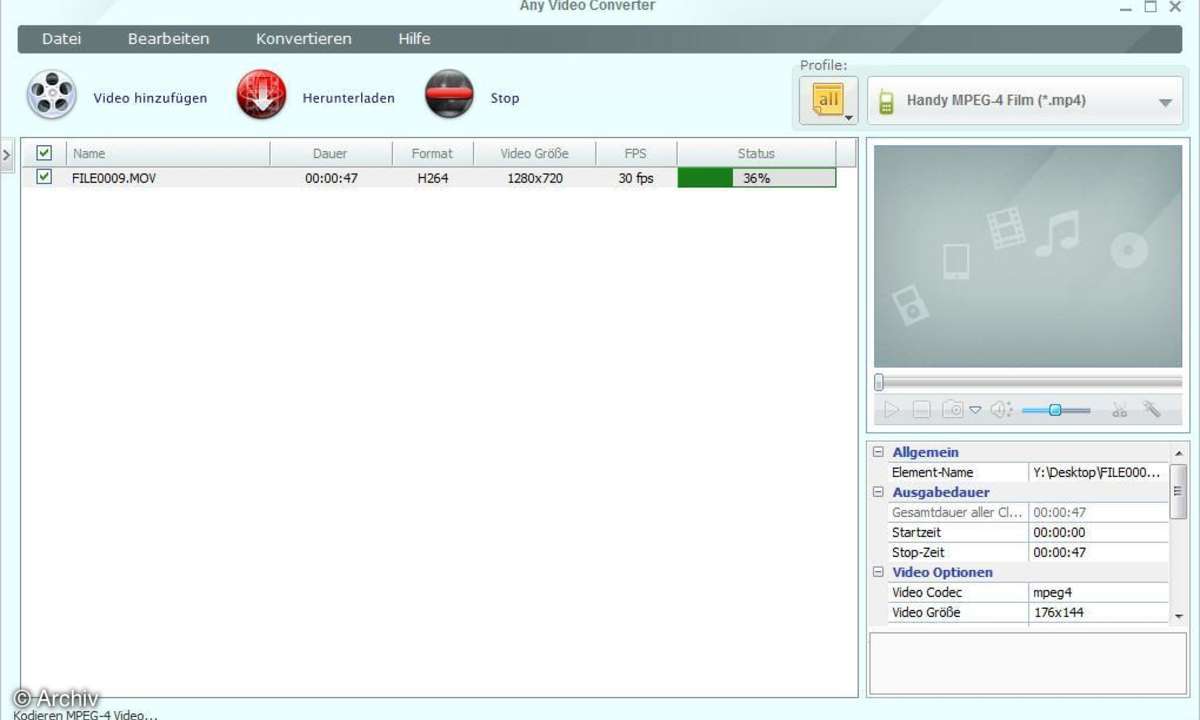Click the 00:00:47 duration in the FILE0009.MOV row
This screenshot has height=720, width=1200.
coord(331,178)
